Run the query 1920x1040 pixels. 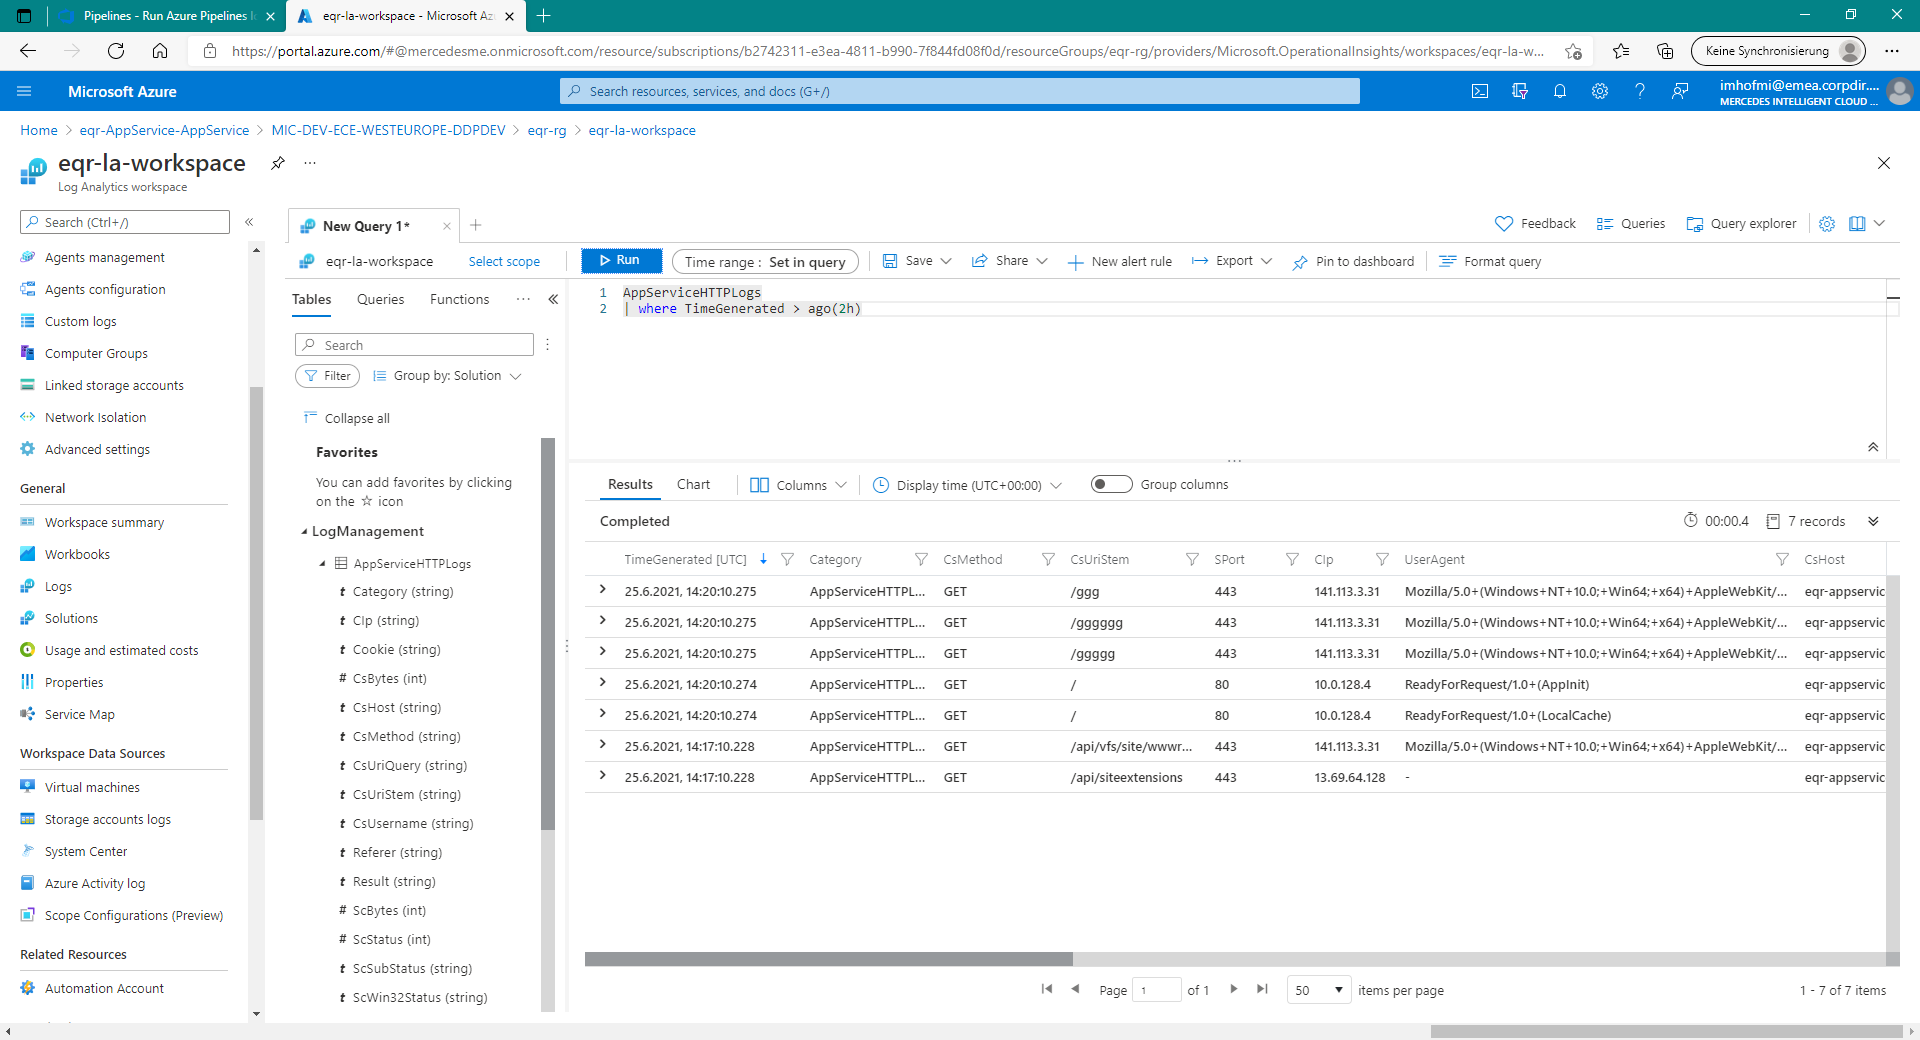click(621, 260)
